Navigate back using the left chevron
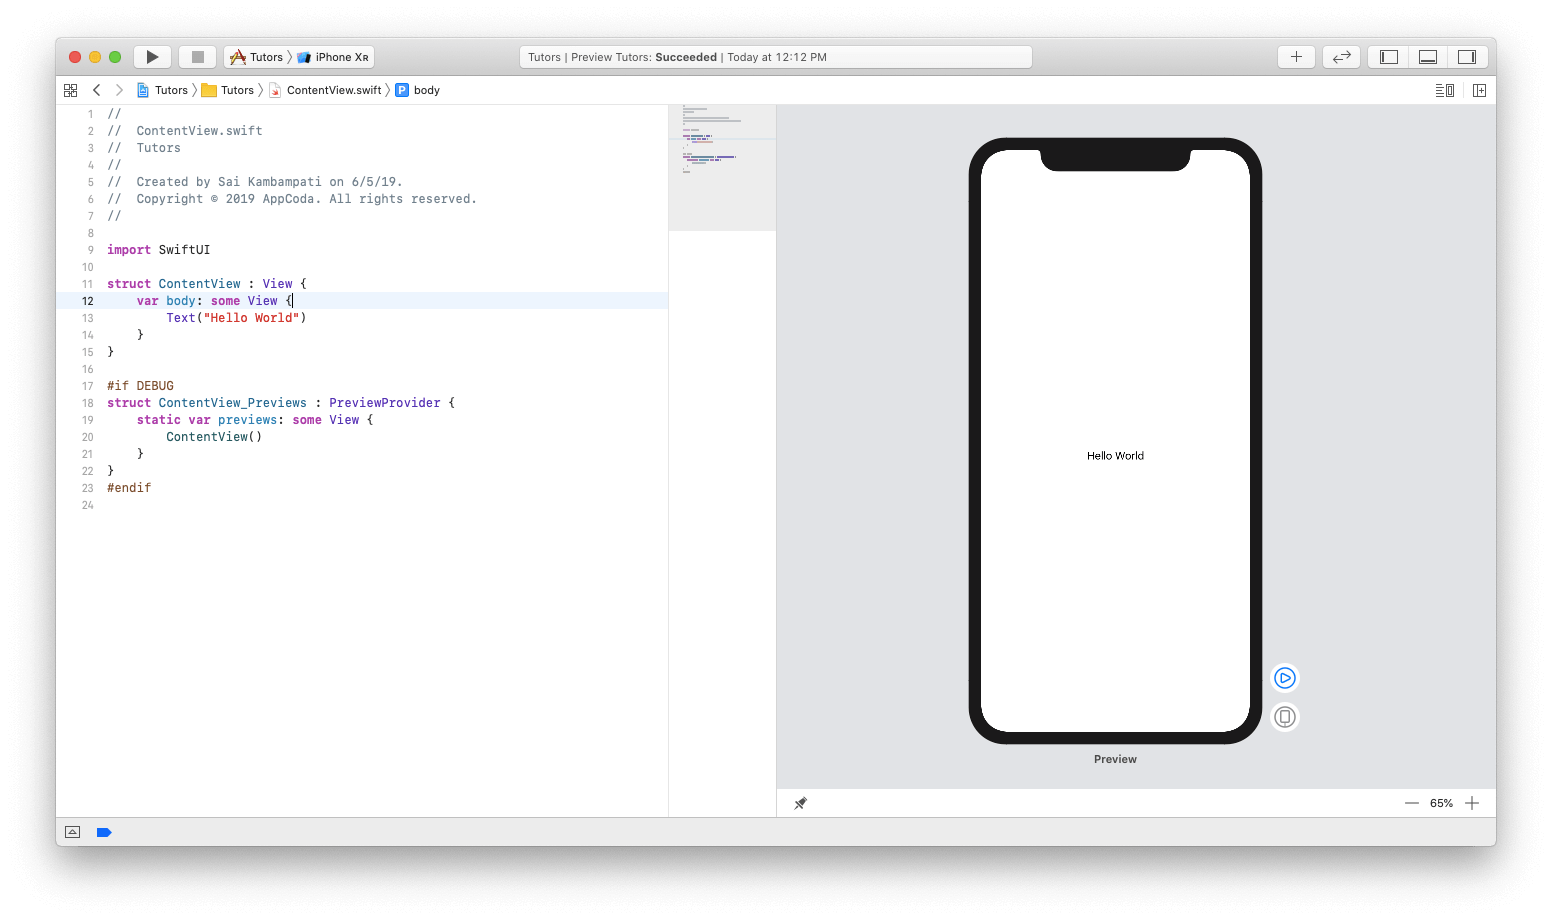Viewport: 1552px width, 920px height. pyautogui.click(x=96, y=90)
